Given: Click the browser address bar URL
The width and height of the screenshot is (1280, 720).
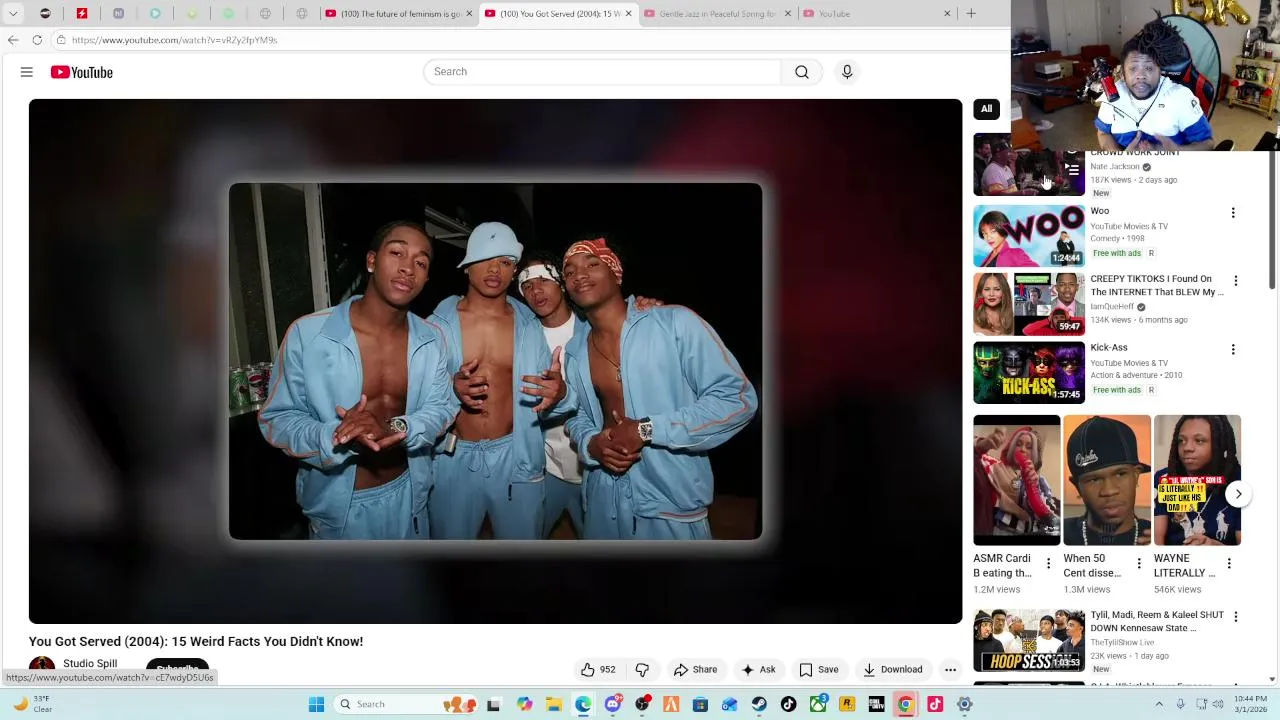Looking at the screenshot, I should coord(174,40).
